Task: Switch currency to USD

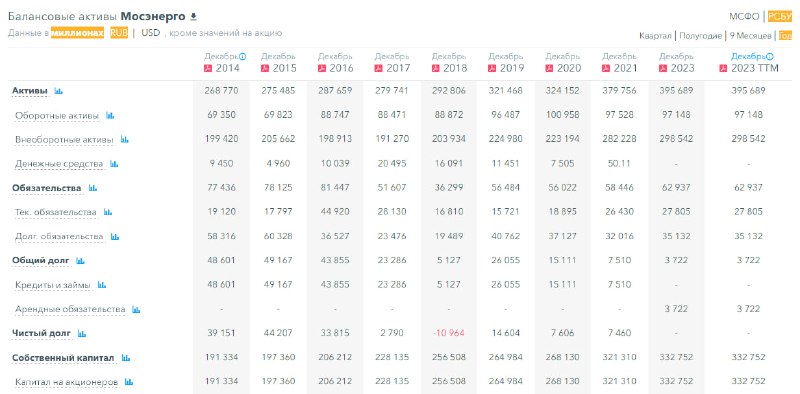Action: [151, 33]
